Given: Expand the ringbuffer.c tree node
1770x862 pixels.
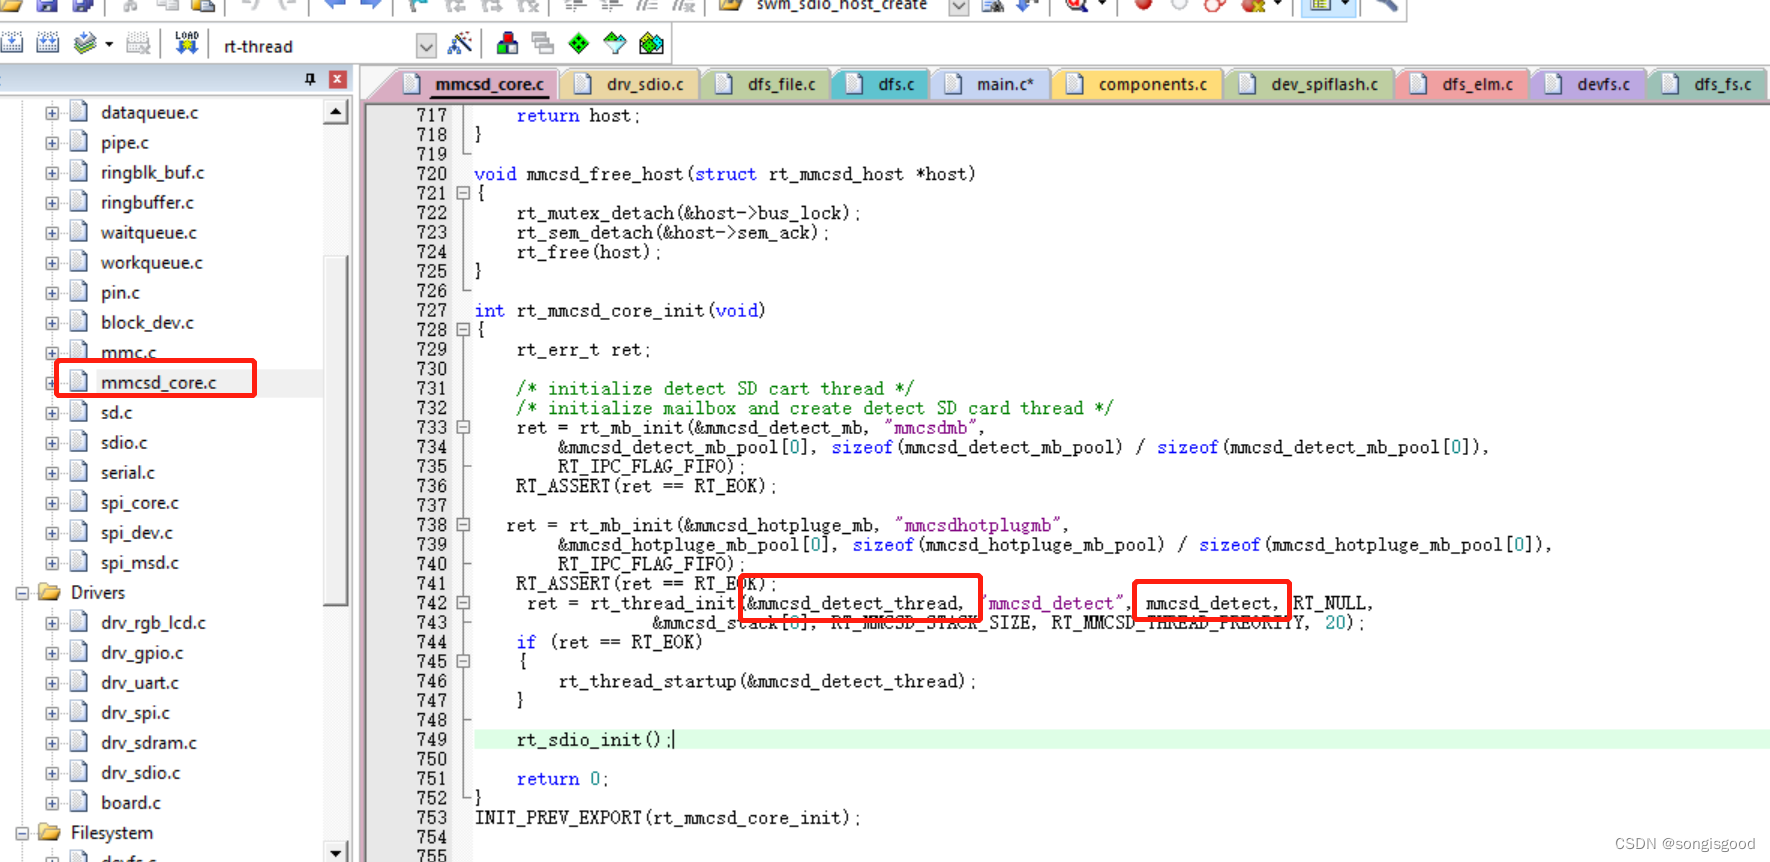Looking at the screenshot, I should click(x=52, y=203).
